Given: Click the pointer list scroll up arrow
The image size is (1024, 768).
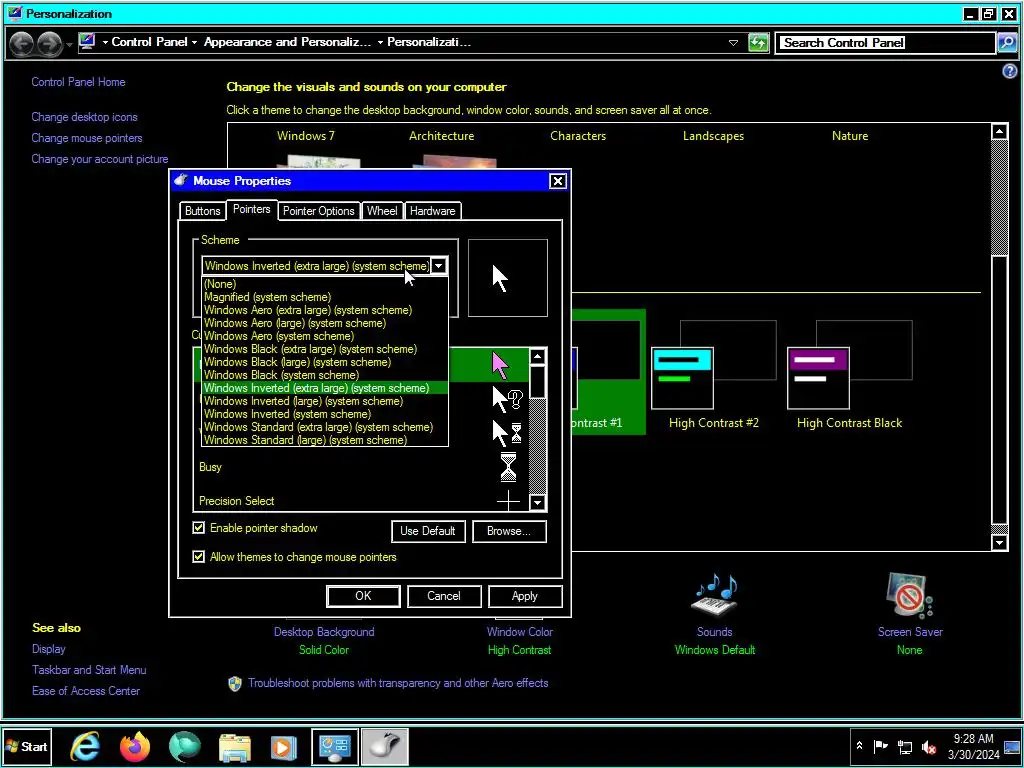Looking at the screenshot, I should (x=537, y=357).
